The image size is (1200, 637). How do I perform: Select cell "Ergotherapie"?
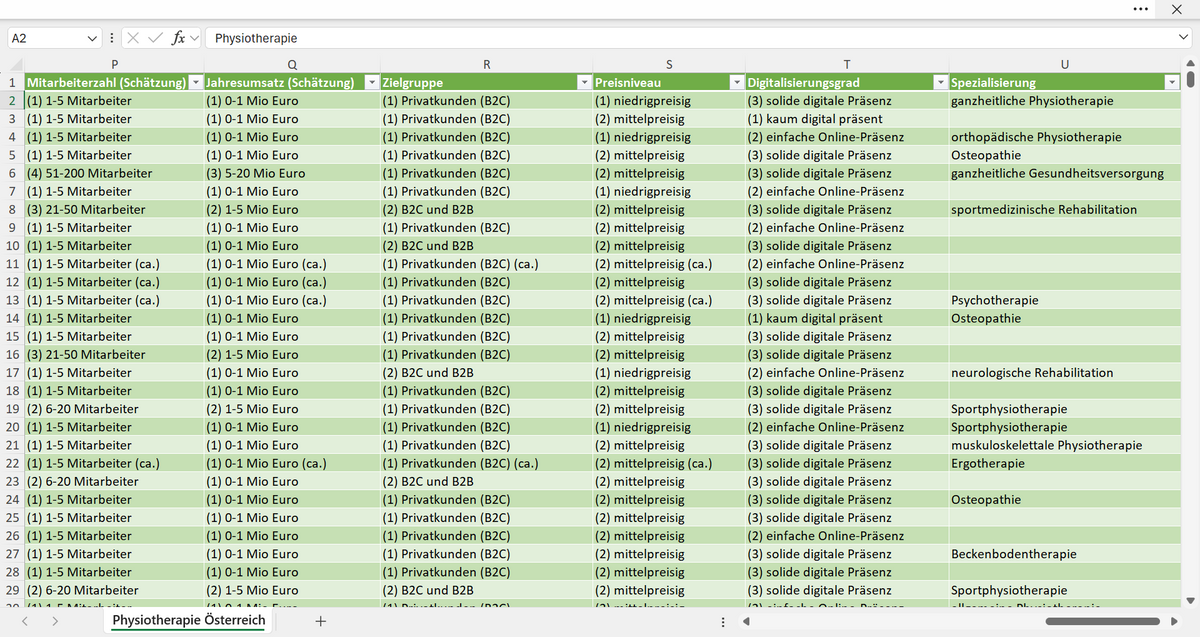1064,464
